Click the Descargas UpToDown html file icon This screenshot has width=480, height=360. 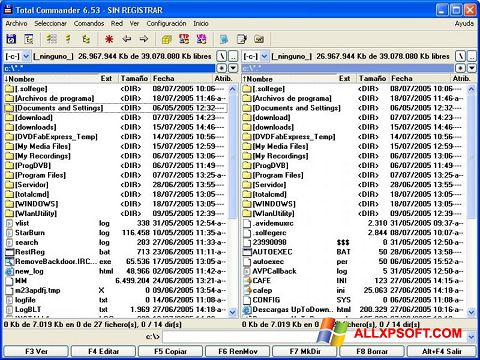pyautogui.click(x=247, y=309)
